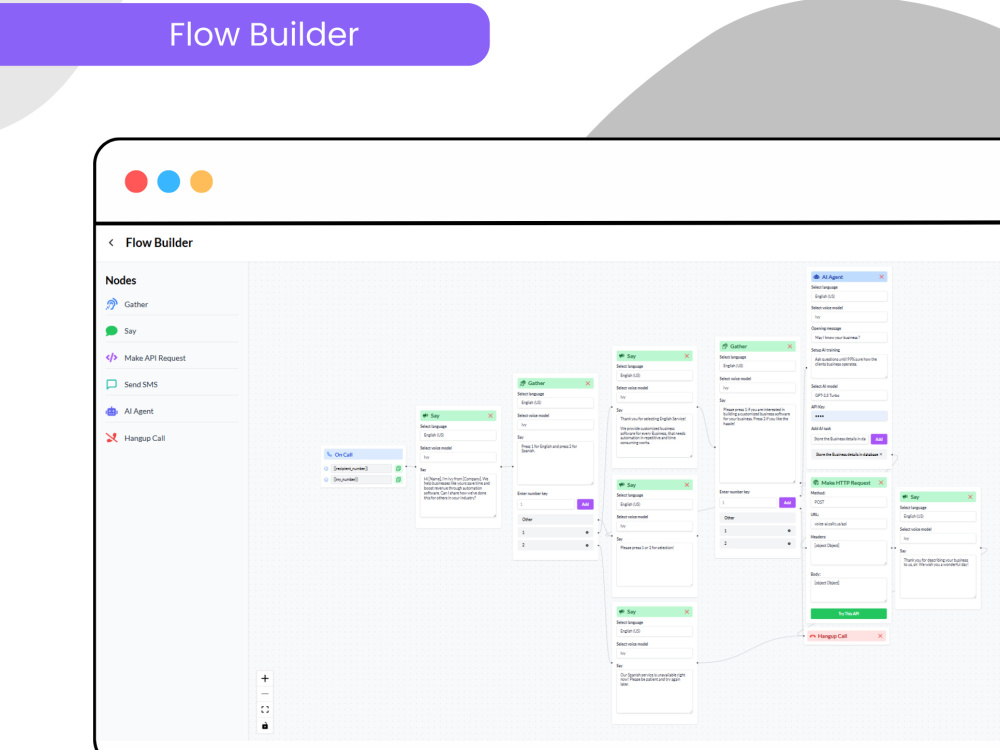This screenshot has width=1000, height=750.
Task: Open Select voice model dropdown in AI Agent
Action: (849, 317)
